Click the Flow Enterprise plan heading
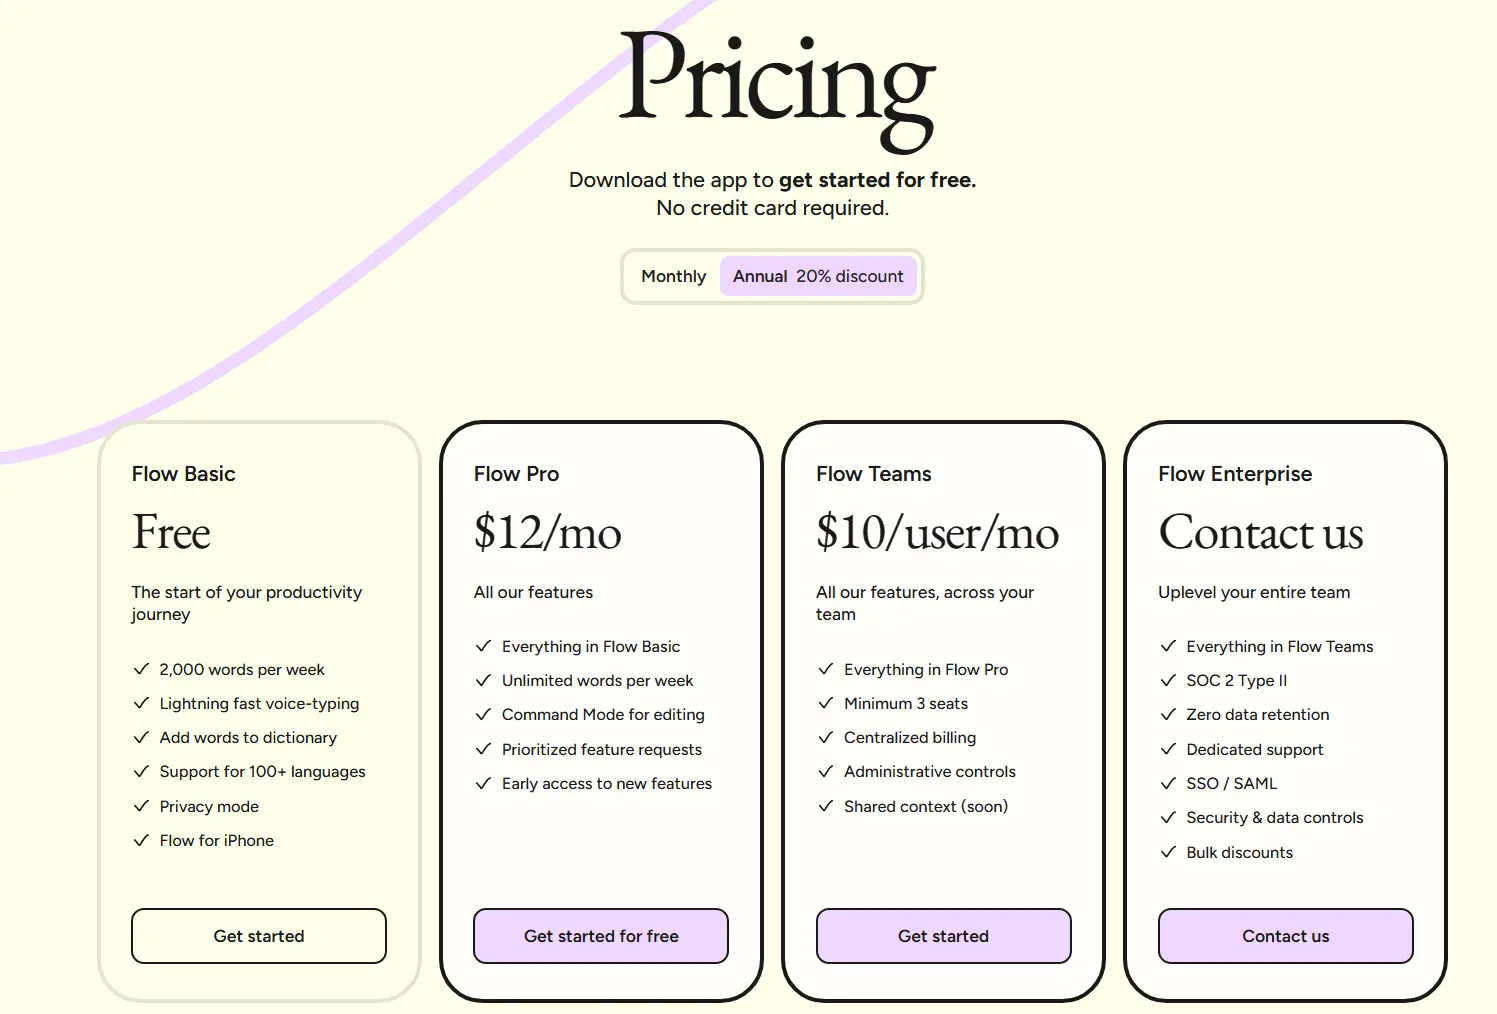 coord(1235,474)
